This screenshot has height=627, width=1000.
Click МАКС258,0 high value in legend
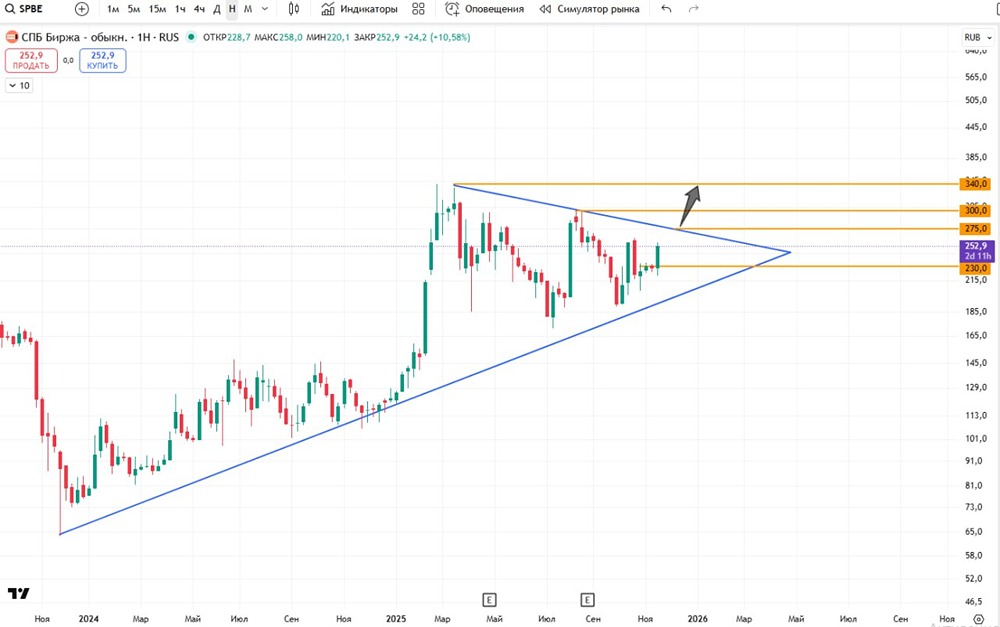pos(278,38)
